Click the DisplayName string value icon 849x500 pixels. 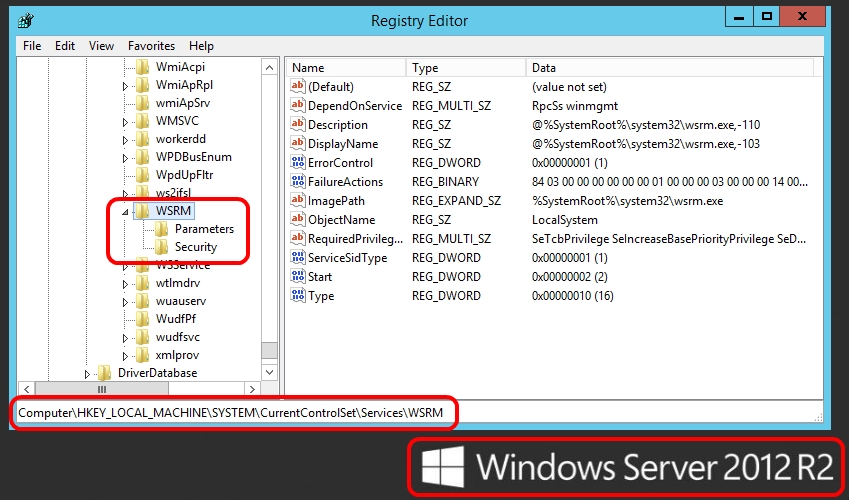click(x=298, y=143)
